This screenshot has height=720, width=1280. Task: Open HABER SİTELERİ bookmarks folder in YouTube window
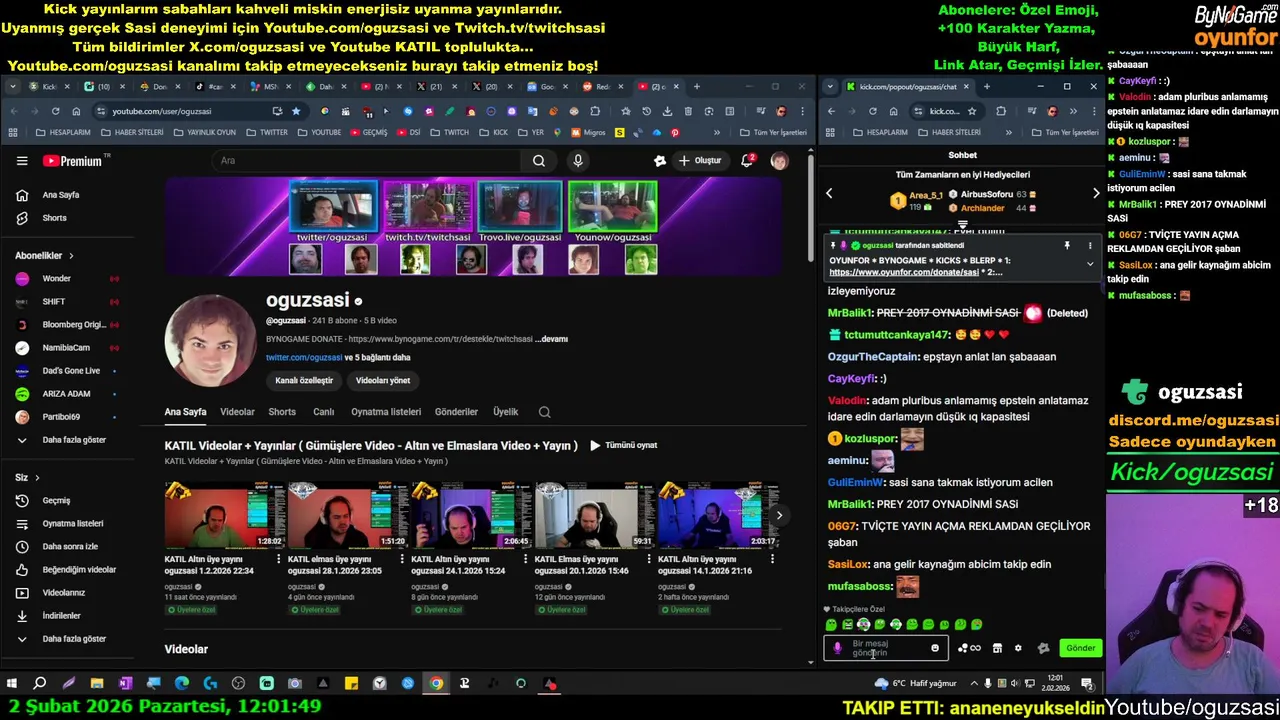pyautogui.click(x=132, y=133)
